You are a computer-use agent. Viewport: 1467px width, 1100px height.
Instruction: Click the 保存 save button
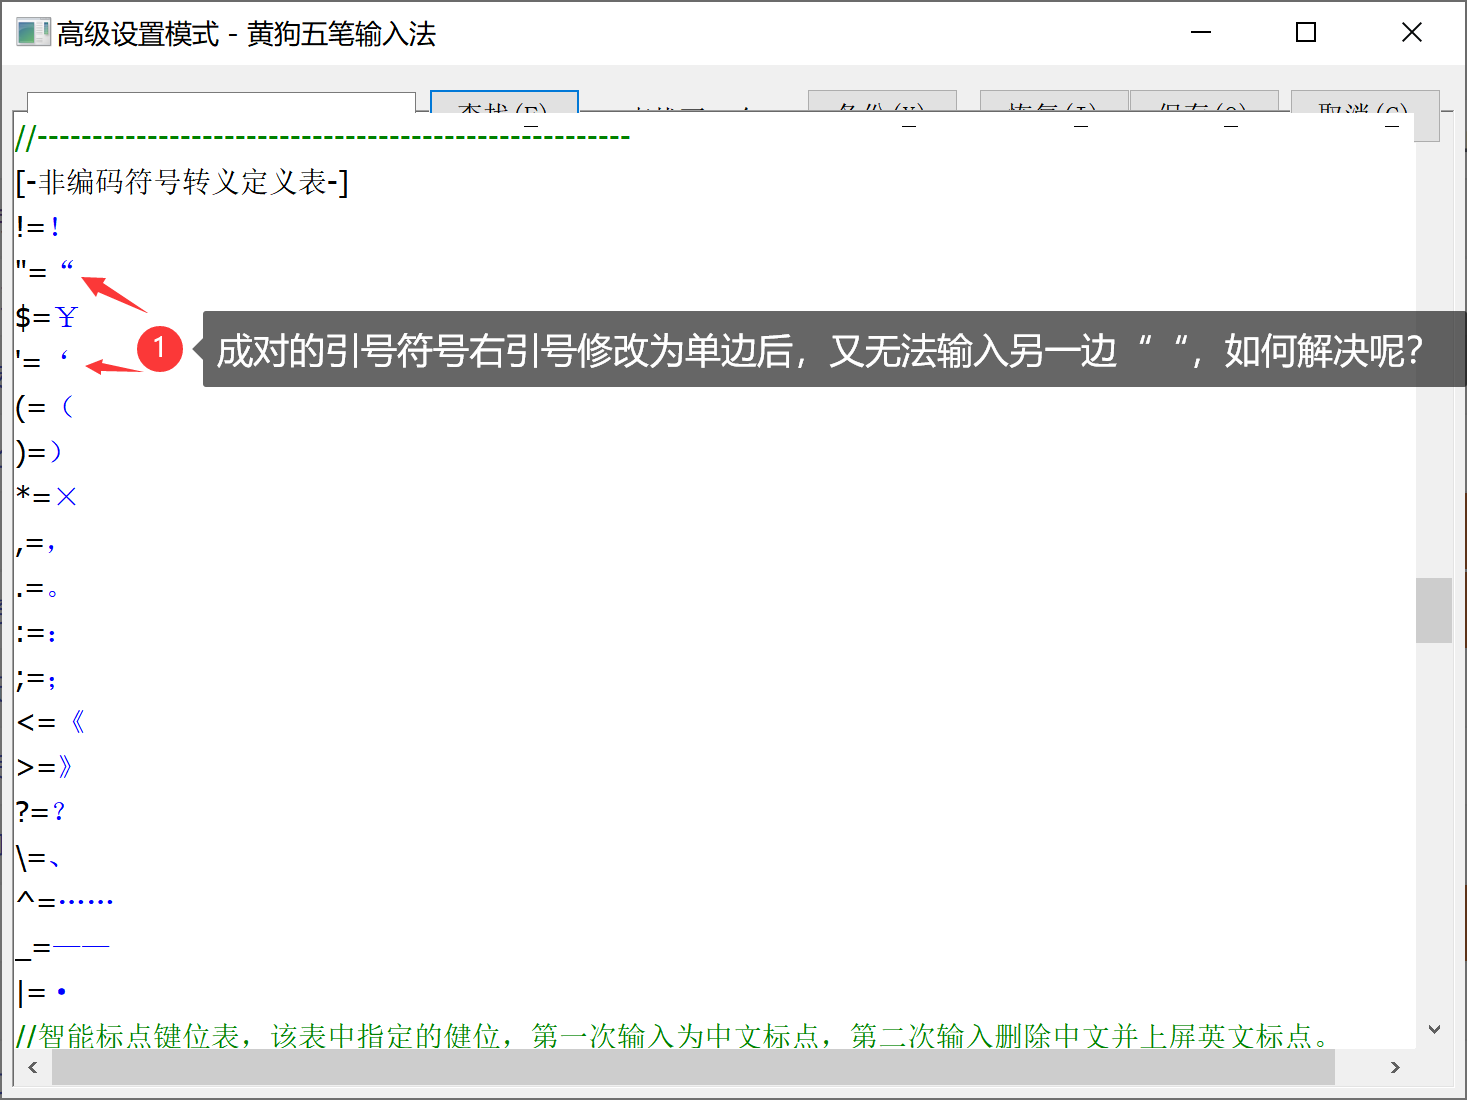pos(1203,103)
